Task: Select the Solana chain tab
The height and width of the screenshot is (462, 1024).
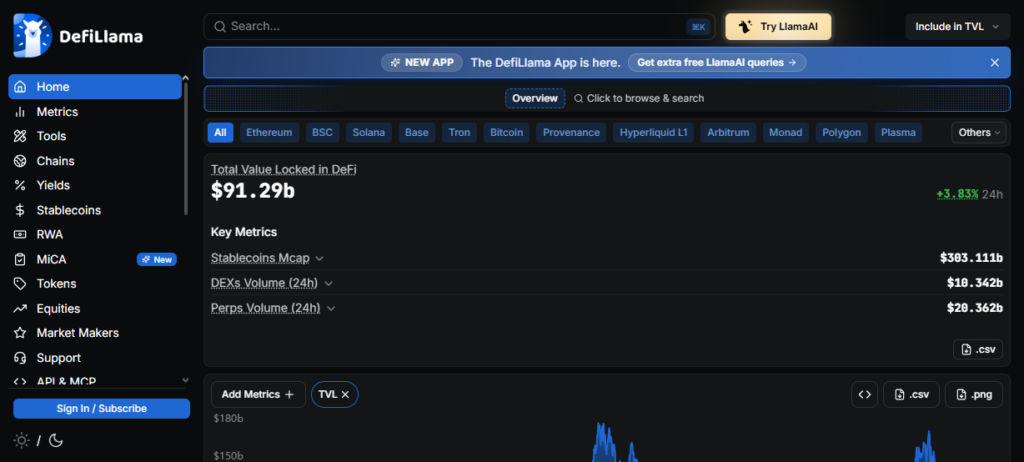Action: (368, 133)
